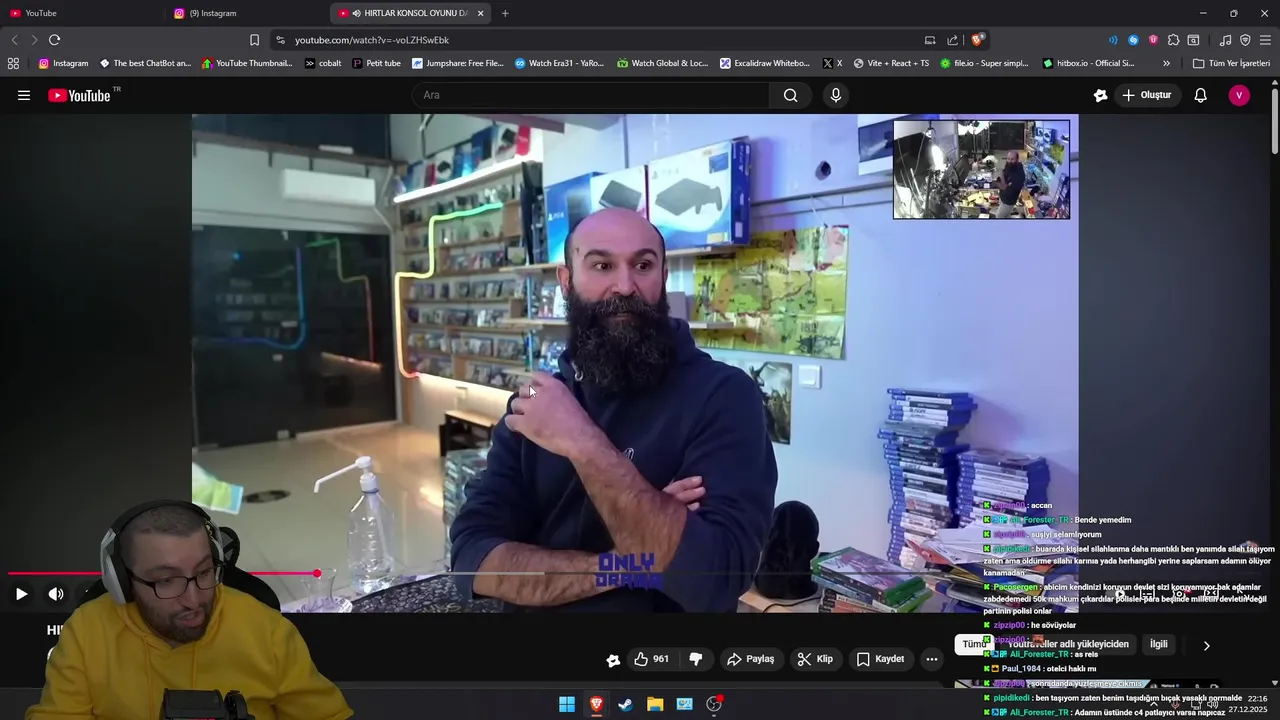This screenshot has height=720, width=1280.
Task: Expand the hidden bookmarks overflow chevron
Action: pyautogui.click(x=1166, y=63)
